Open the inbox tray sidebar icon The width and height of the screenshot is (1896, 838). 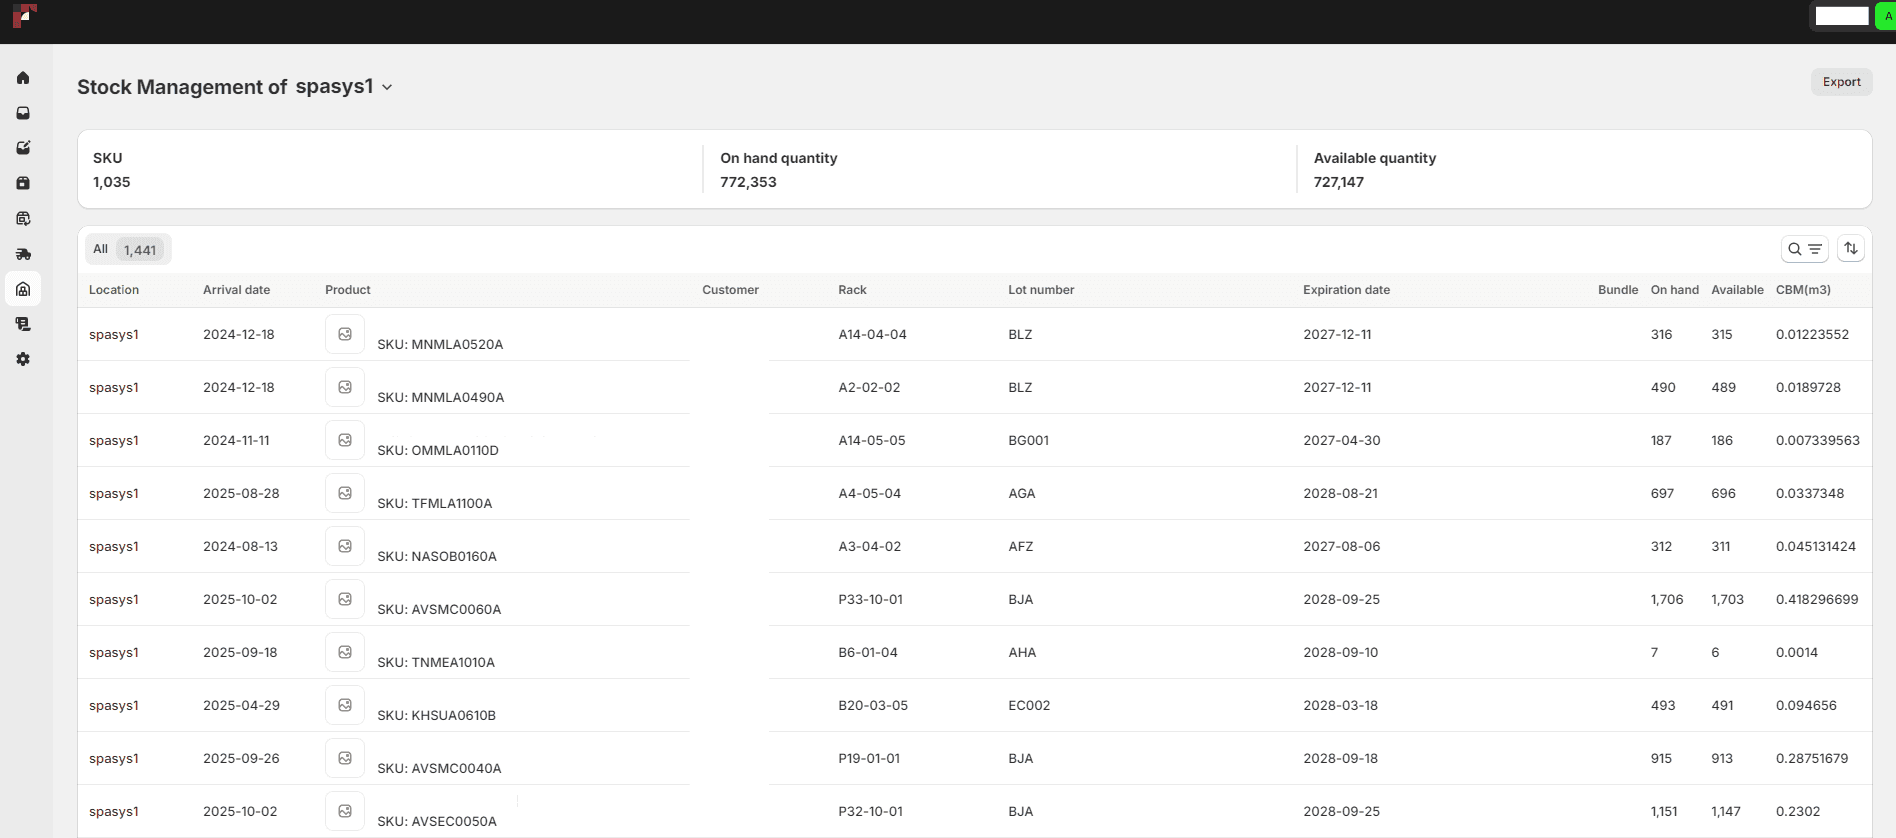coord(23,113)
